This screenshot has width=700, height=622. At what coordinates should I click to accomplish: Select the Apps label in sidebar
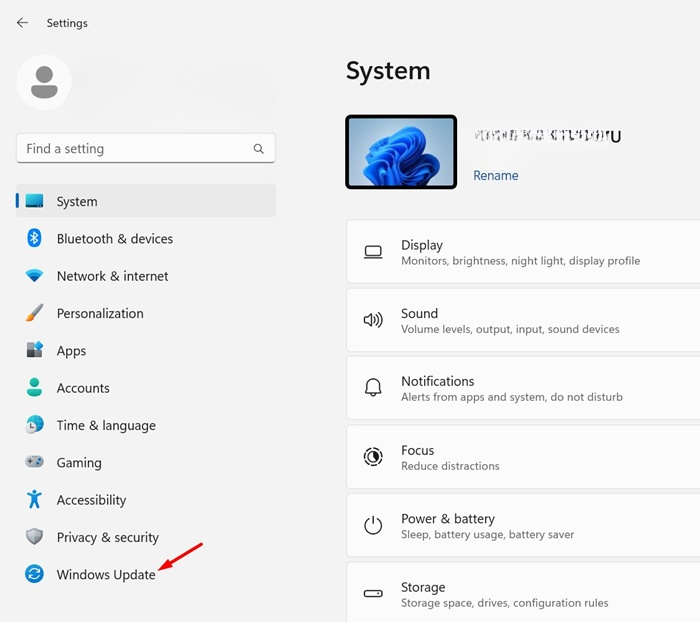(x=71, y=351)
